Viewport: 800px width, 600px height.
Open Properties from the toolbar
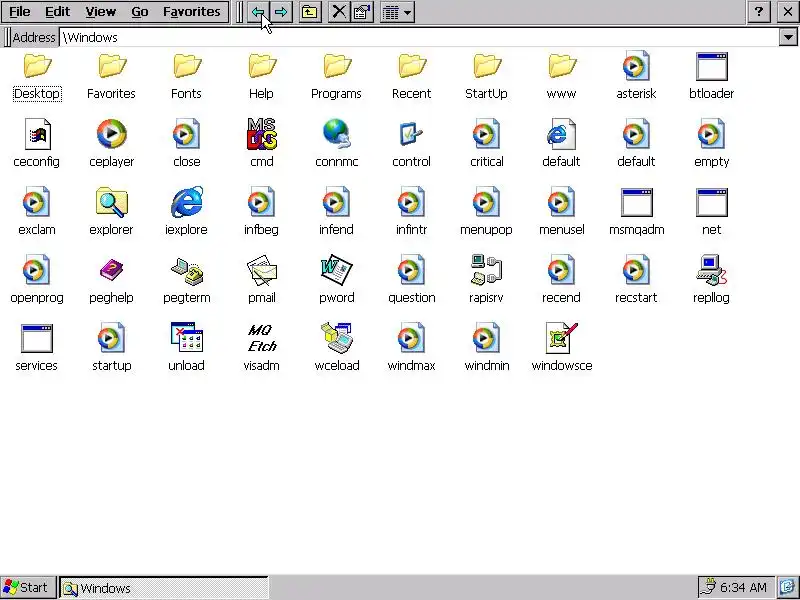(362, 12)
